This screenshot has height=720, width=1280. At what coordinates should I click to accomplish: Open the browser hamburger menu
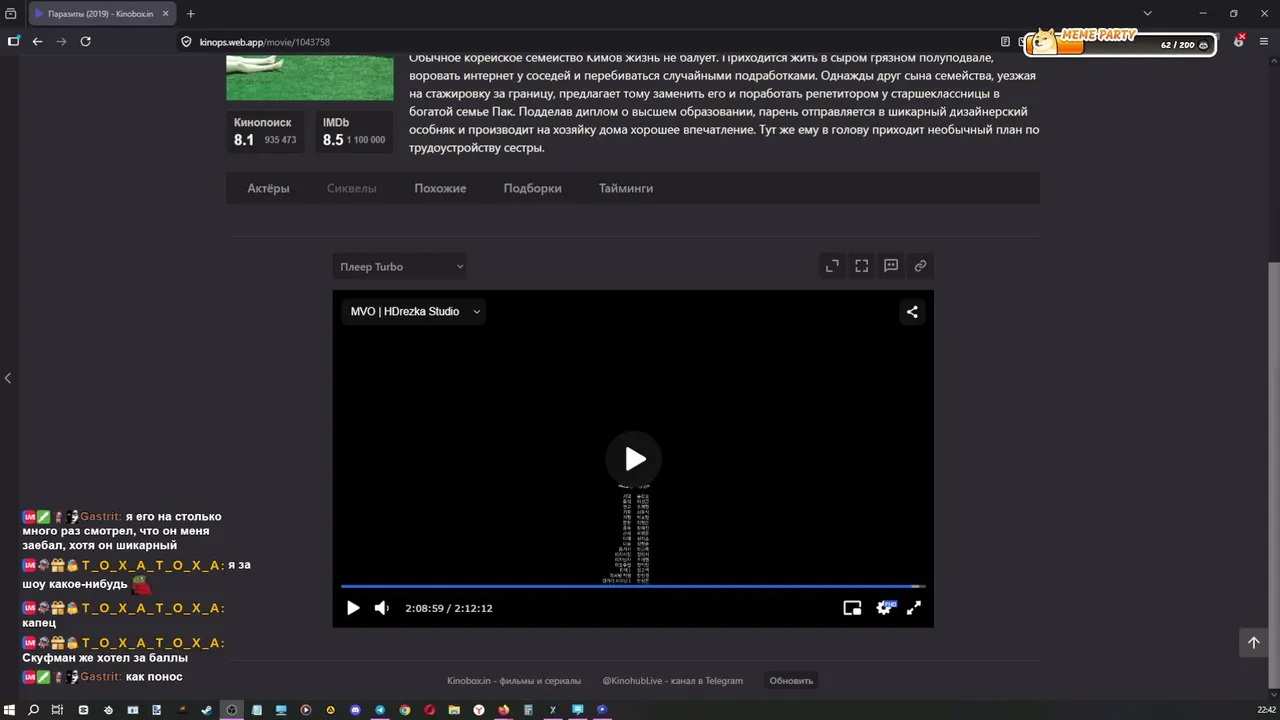click(1264, 42)
